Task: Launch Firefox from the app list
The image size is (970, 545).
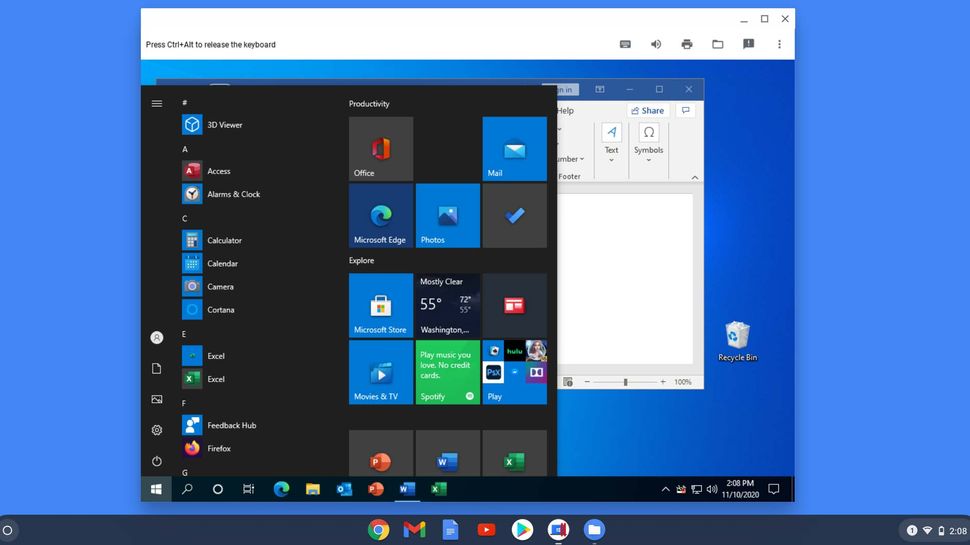Action: click(207, 448)
